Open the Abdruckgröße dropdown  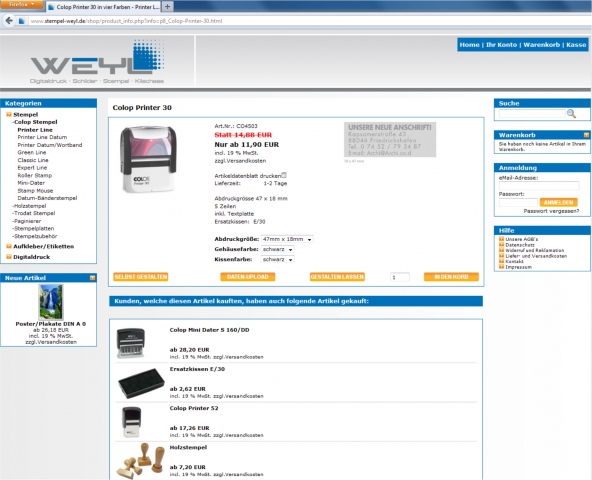pos(287,239)
